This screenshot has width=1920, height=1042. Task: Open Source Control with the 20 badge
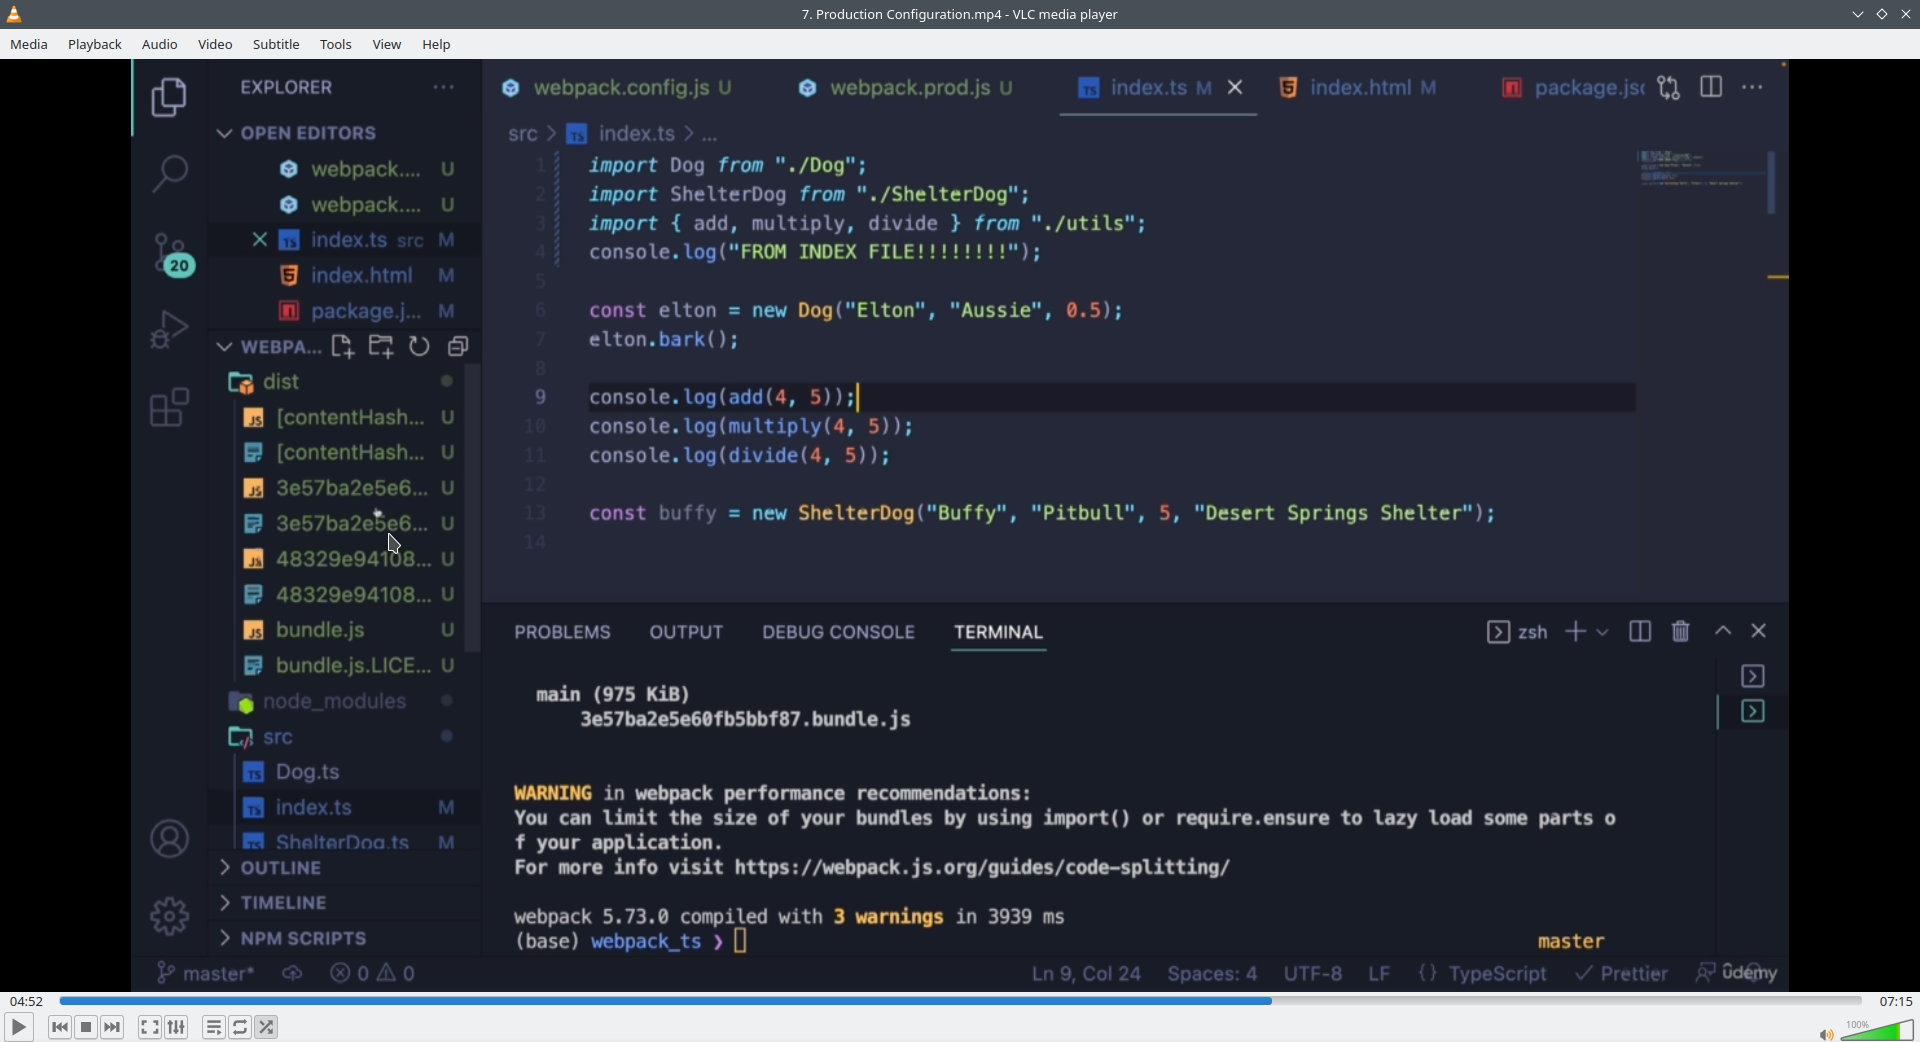pos(172,254)
